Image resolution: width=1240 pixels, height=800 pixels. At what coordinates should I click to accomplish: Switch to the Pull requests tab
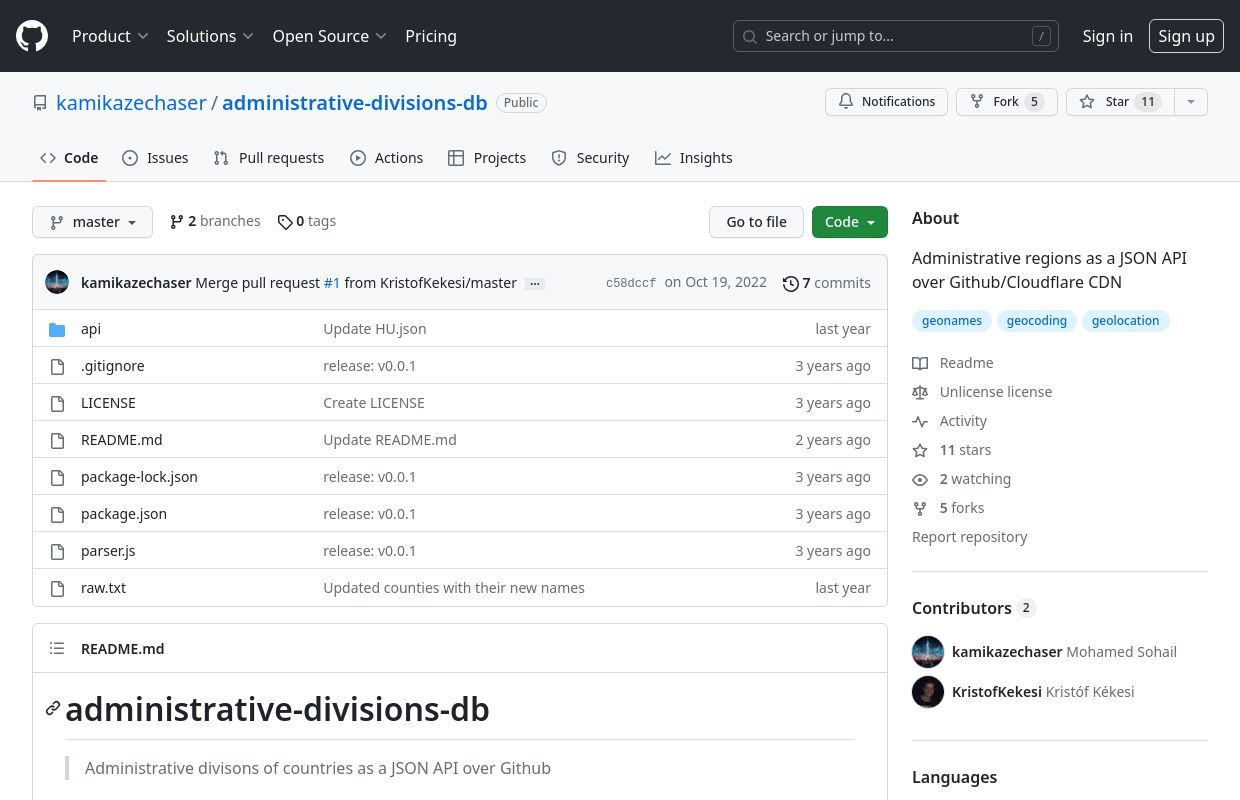point(269,158)
